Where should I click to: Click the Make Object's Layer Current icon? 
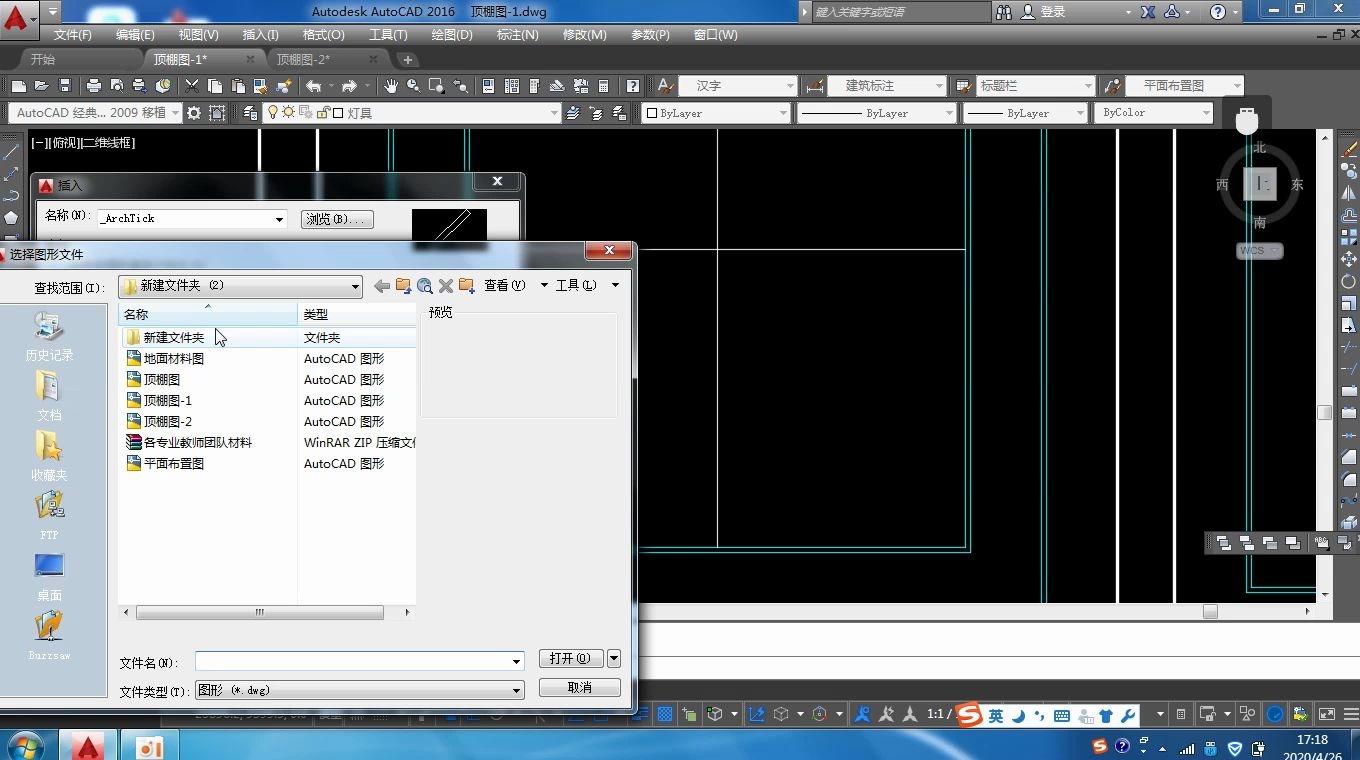coord(573,113)
